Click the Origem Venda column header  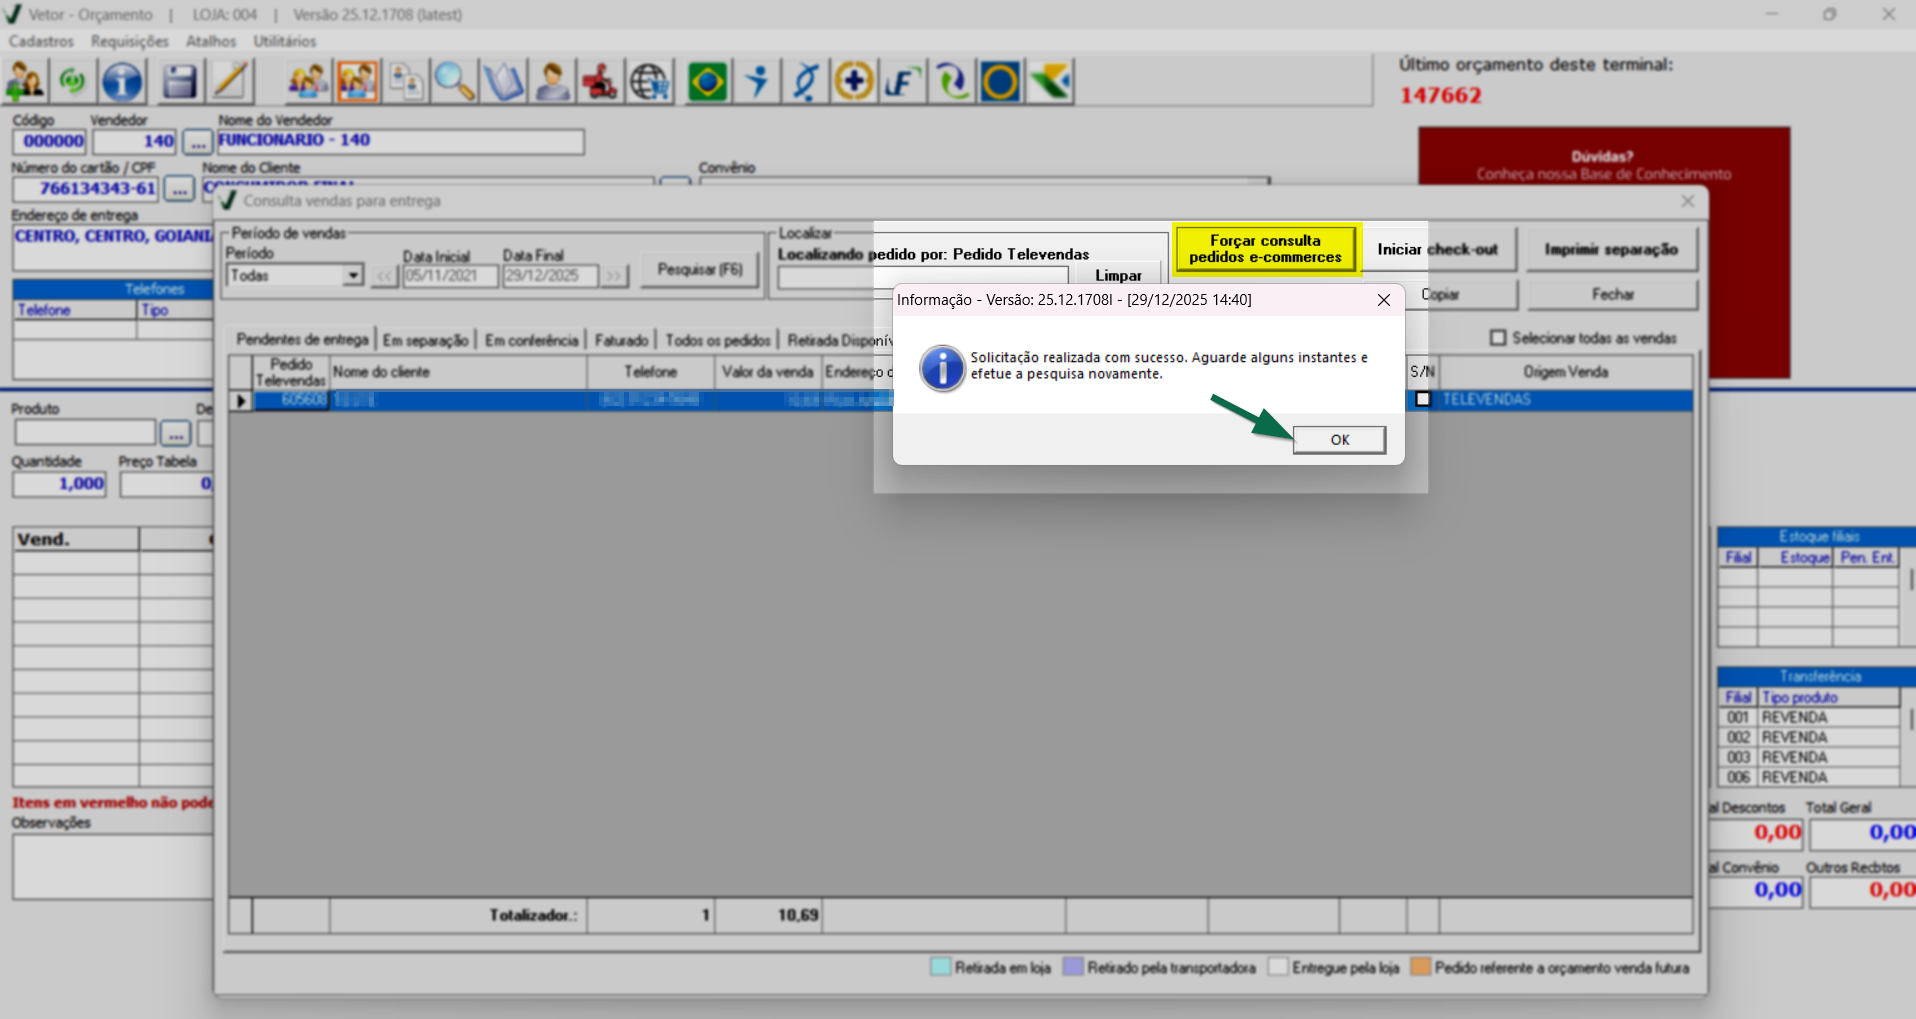[1566, 372]
